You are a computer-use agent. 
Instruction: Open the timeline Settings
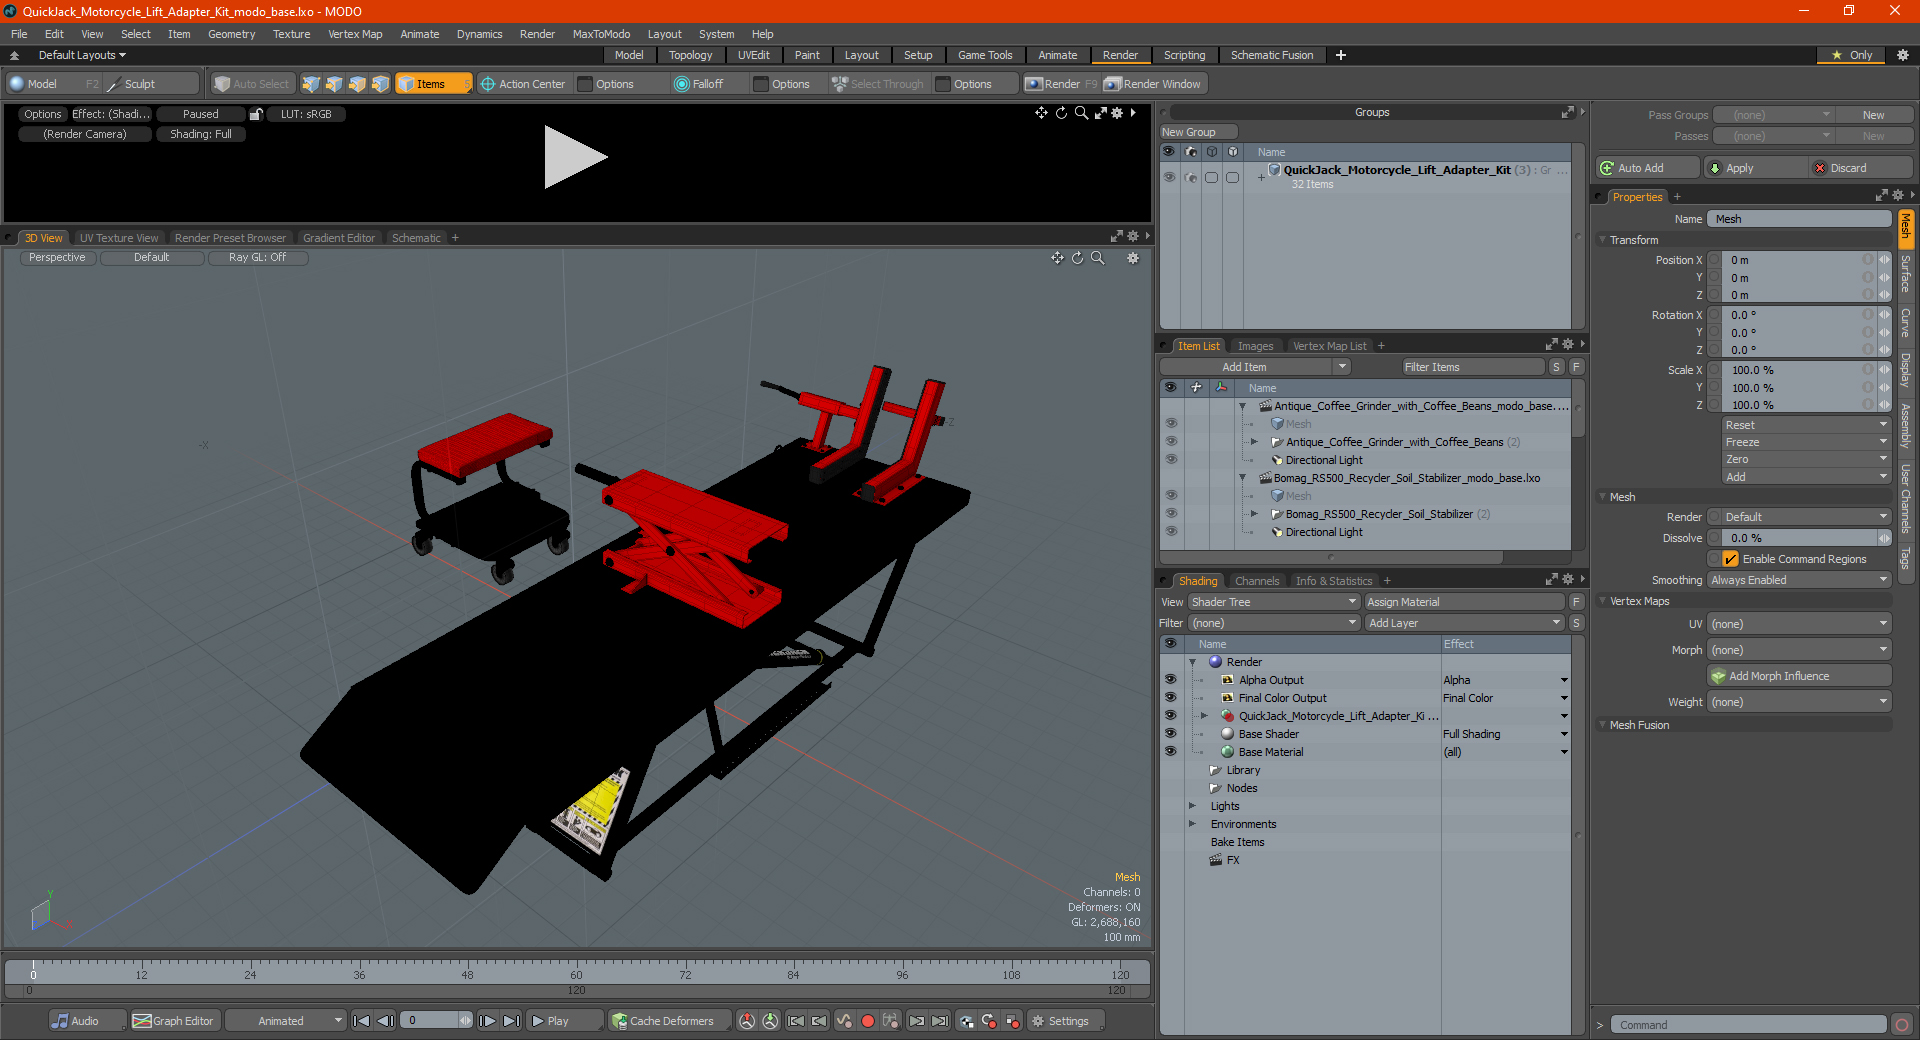point(1066,1021)
